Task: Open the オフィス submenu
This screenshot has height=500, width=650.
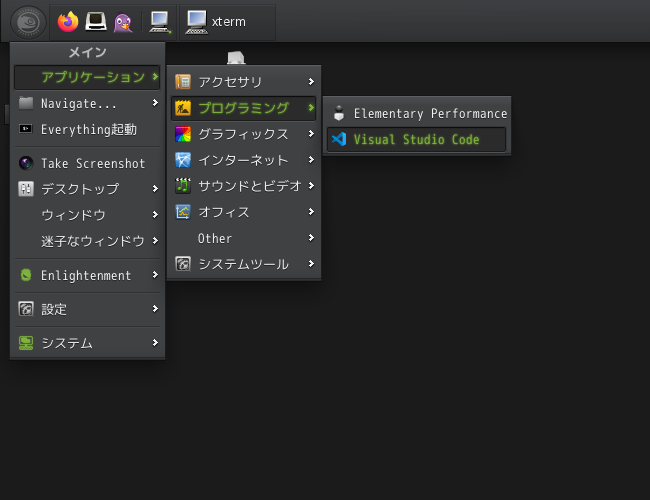Action: coord(244,212)
